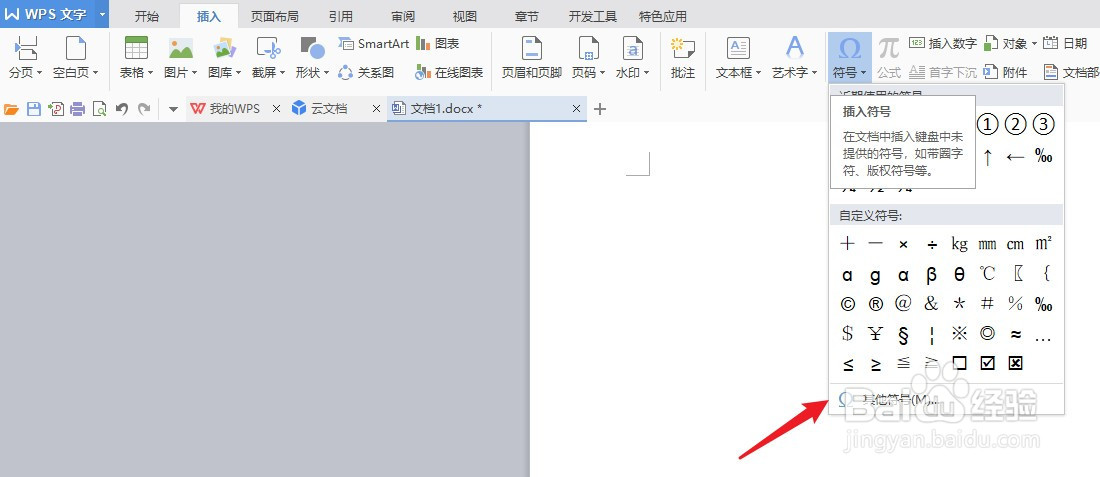This screenshot has width=1100, height=477.
Task: Add a new document tab with plus
Action: (600, 109)
